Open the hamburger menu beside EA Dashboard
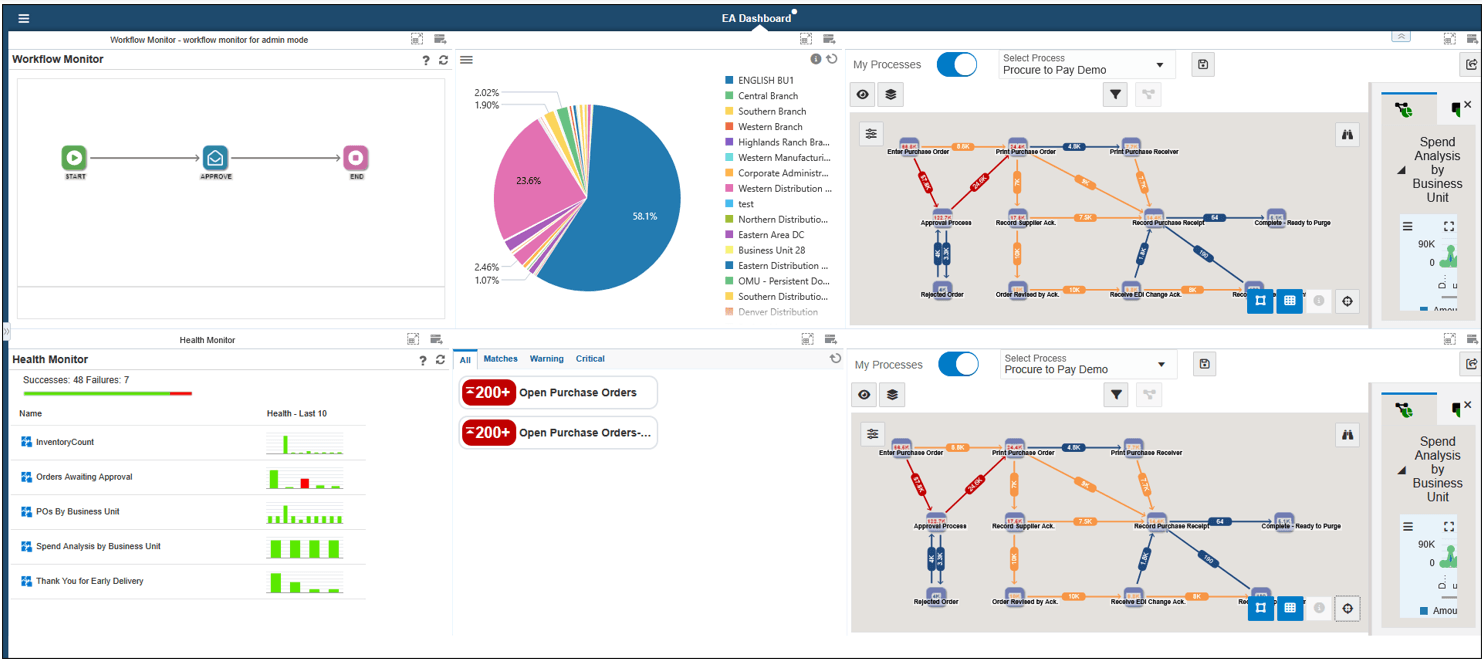This screenshot has width=1482, height=660. [x=24, y=18]
